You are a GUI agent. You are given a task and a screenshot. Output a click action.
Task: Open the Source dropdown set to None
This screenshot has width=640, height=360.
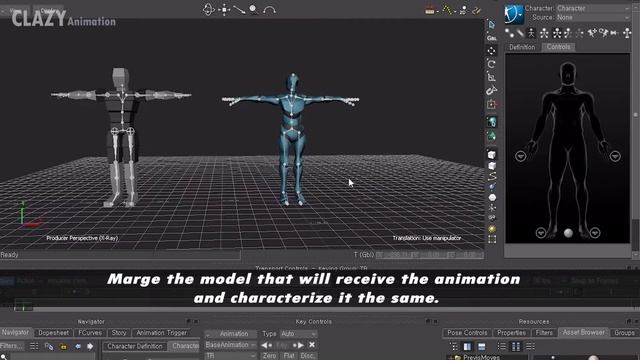tap(593, 18)
